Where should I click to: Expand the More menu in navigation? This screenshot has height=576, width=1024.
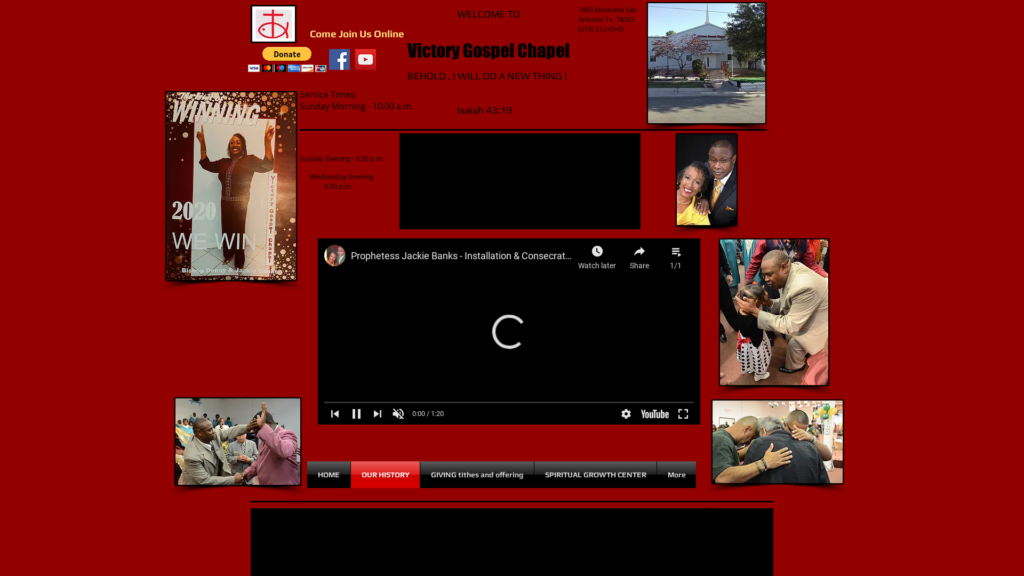[x=676, y=475]
